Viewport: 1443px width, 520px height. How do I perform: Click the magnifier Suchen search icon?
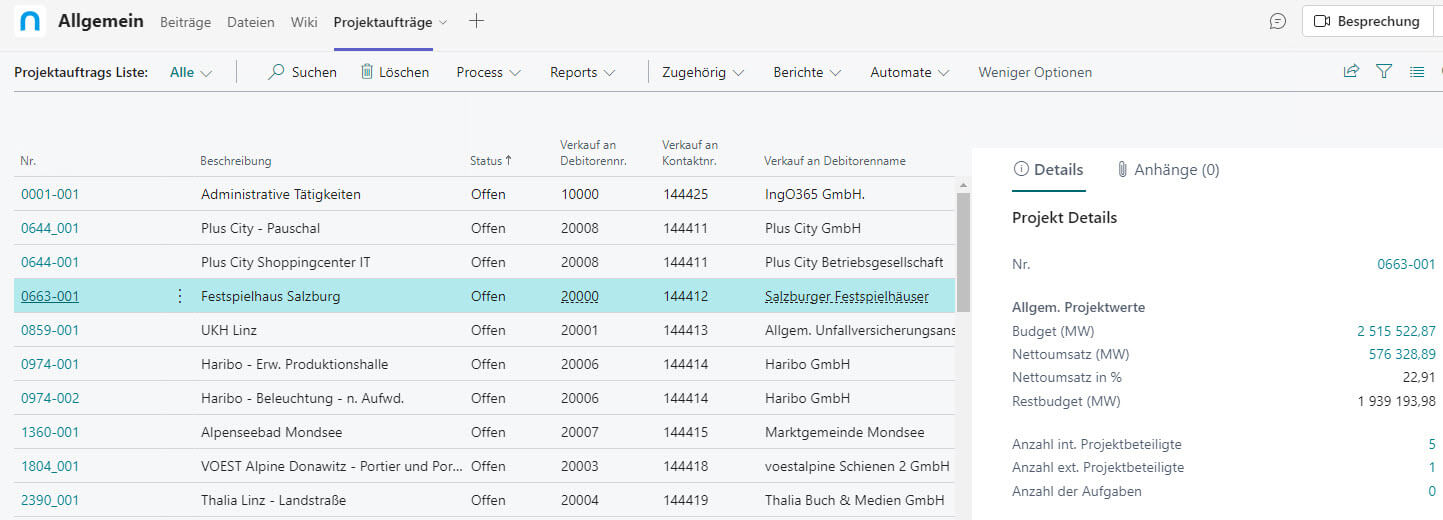click(277, 72)
